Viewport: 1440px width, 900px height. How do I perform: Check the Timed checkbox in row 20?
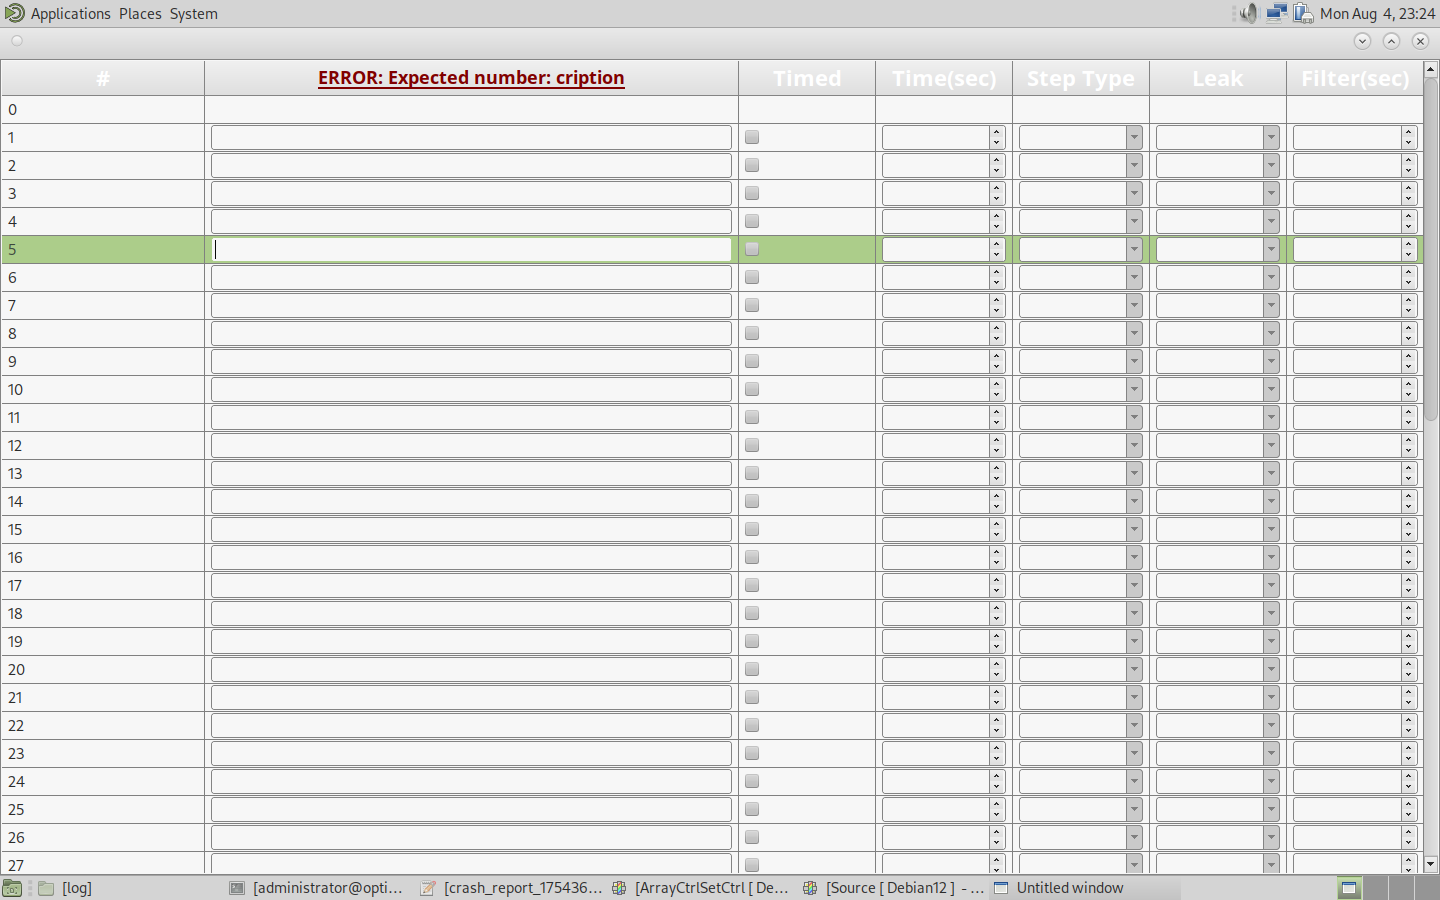pos(752,670)
